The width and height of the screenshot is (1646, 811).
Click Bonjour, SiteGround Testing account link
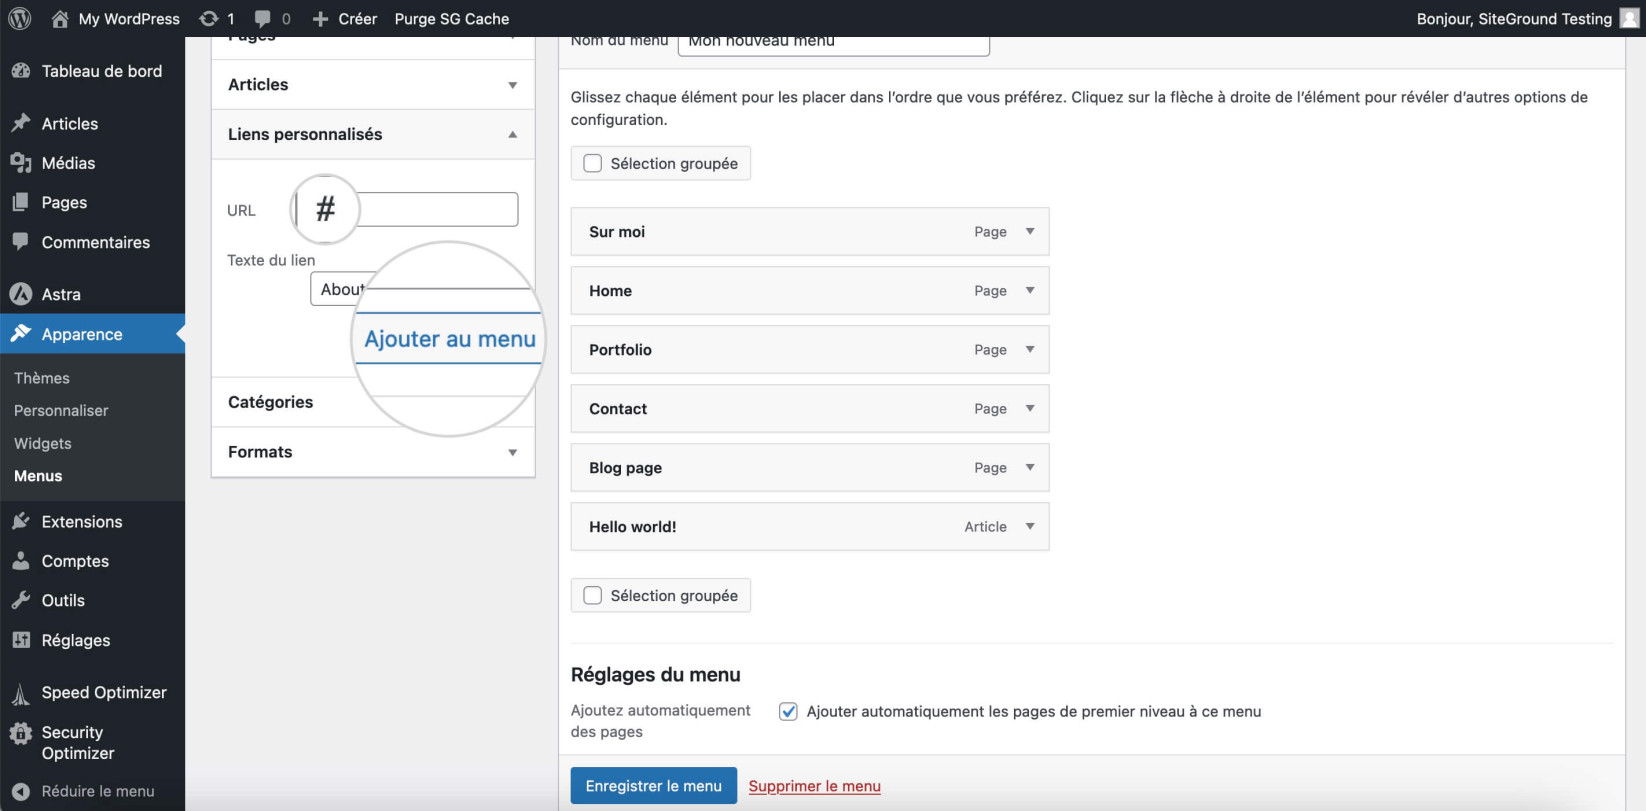point(1514,18)
